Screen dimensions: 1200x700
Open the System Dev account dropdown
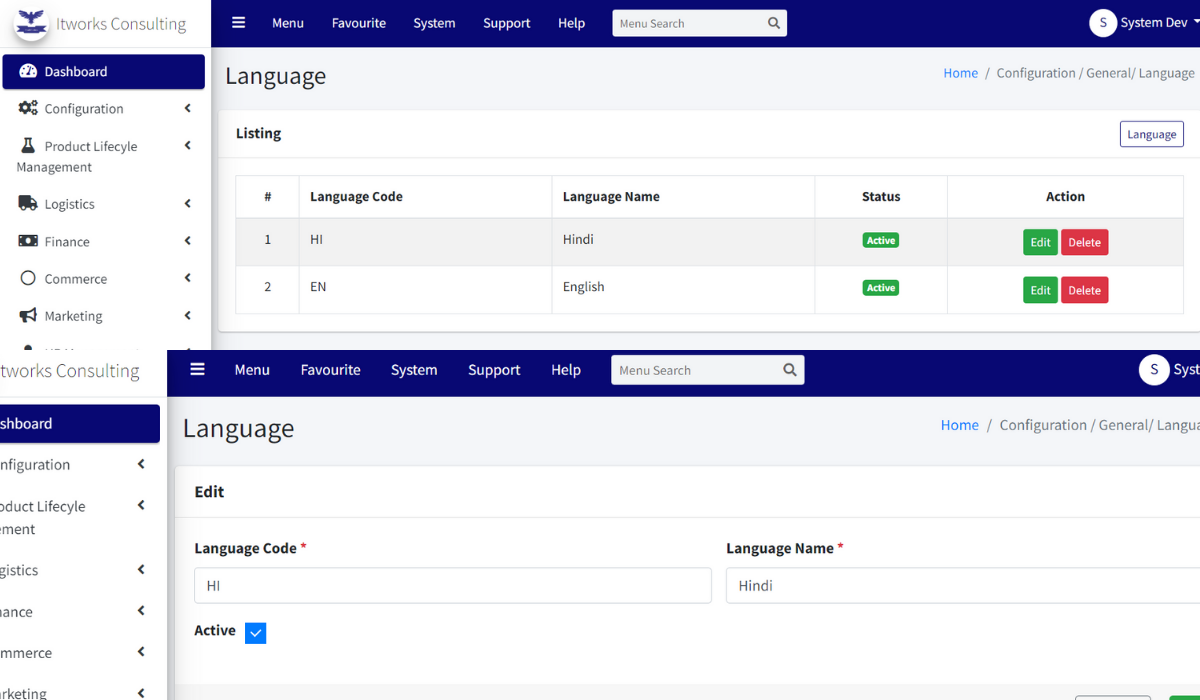[x=1147, y=22]
